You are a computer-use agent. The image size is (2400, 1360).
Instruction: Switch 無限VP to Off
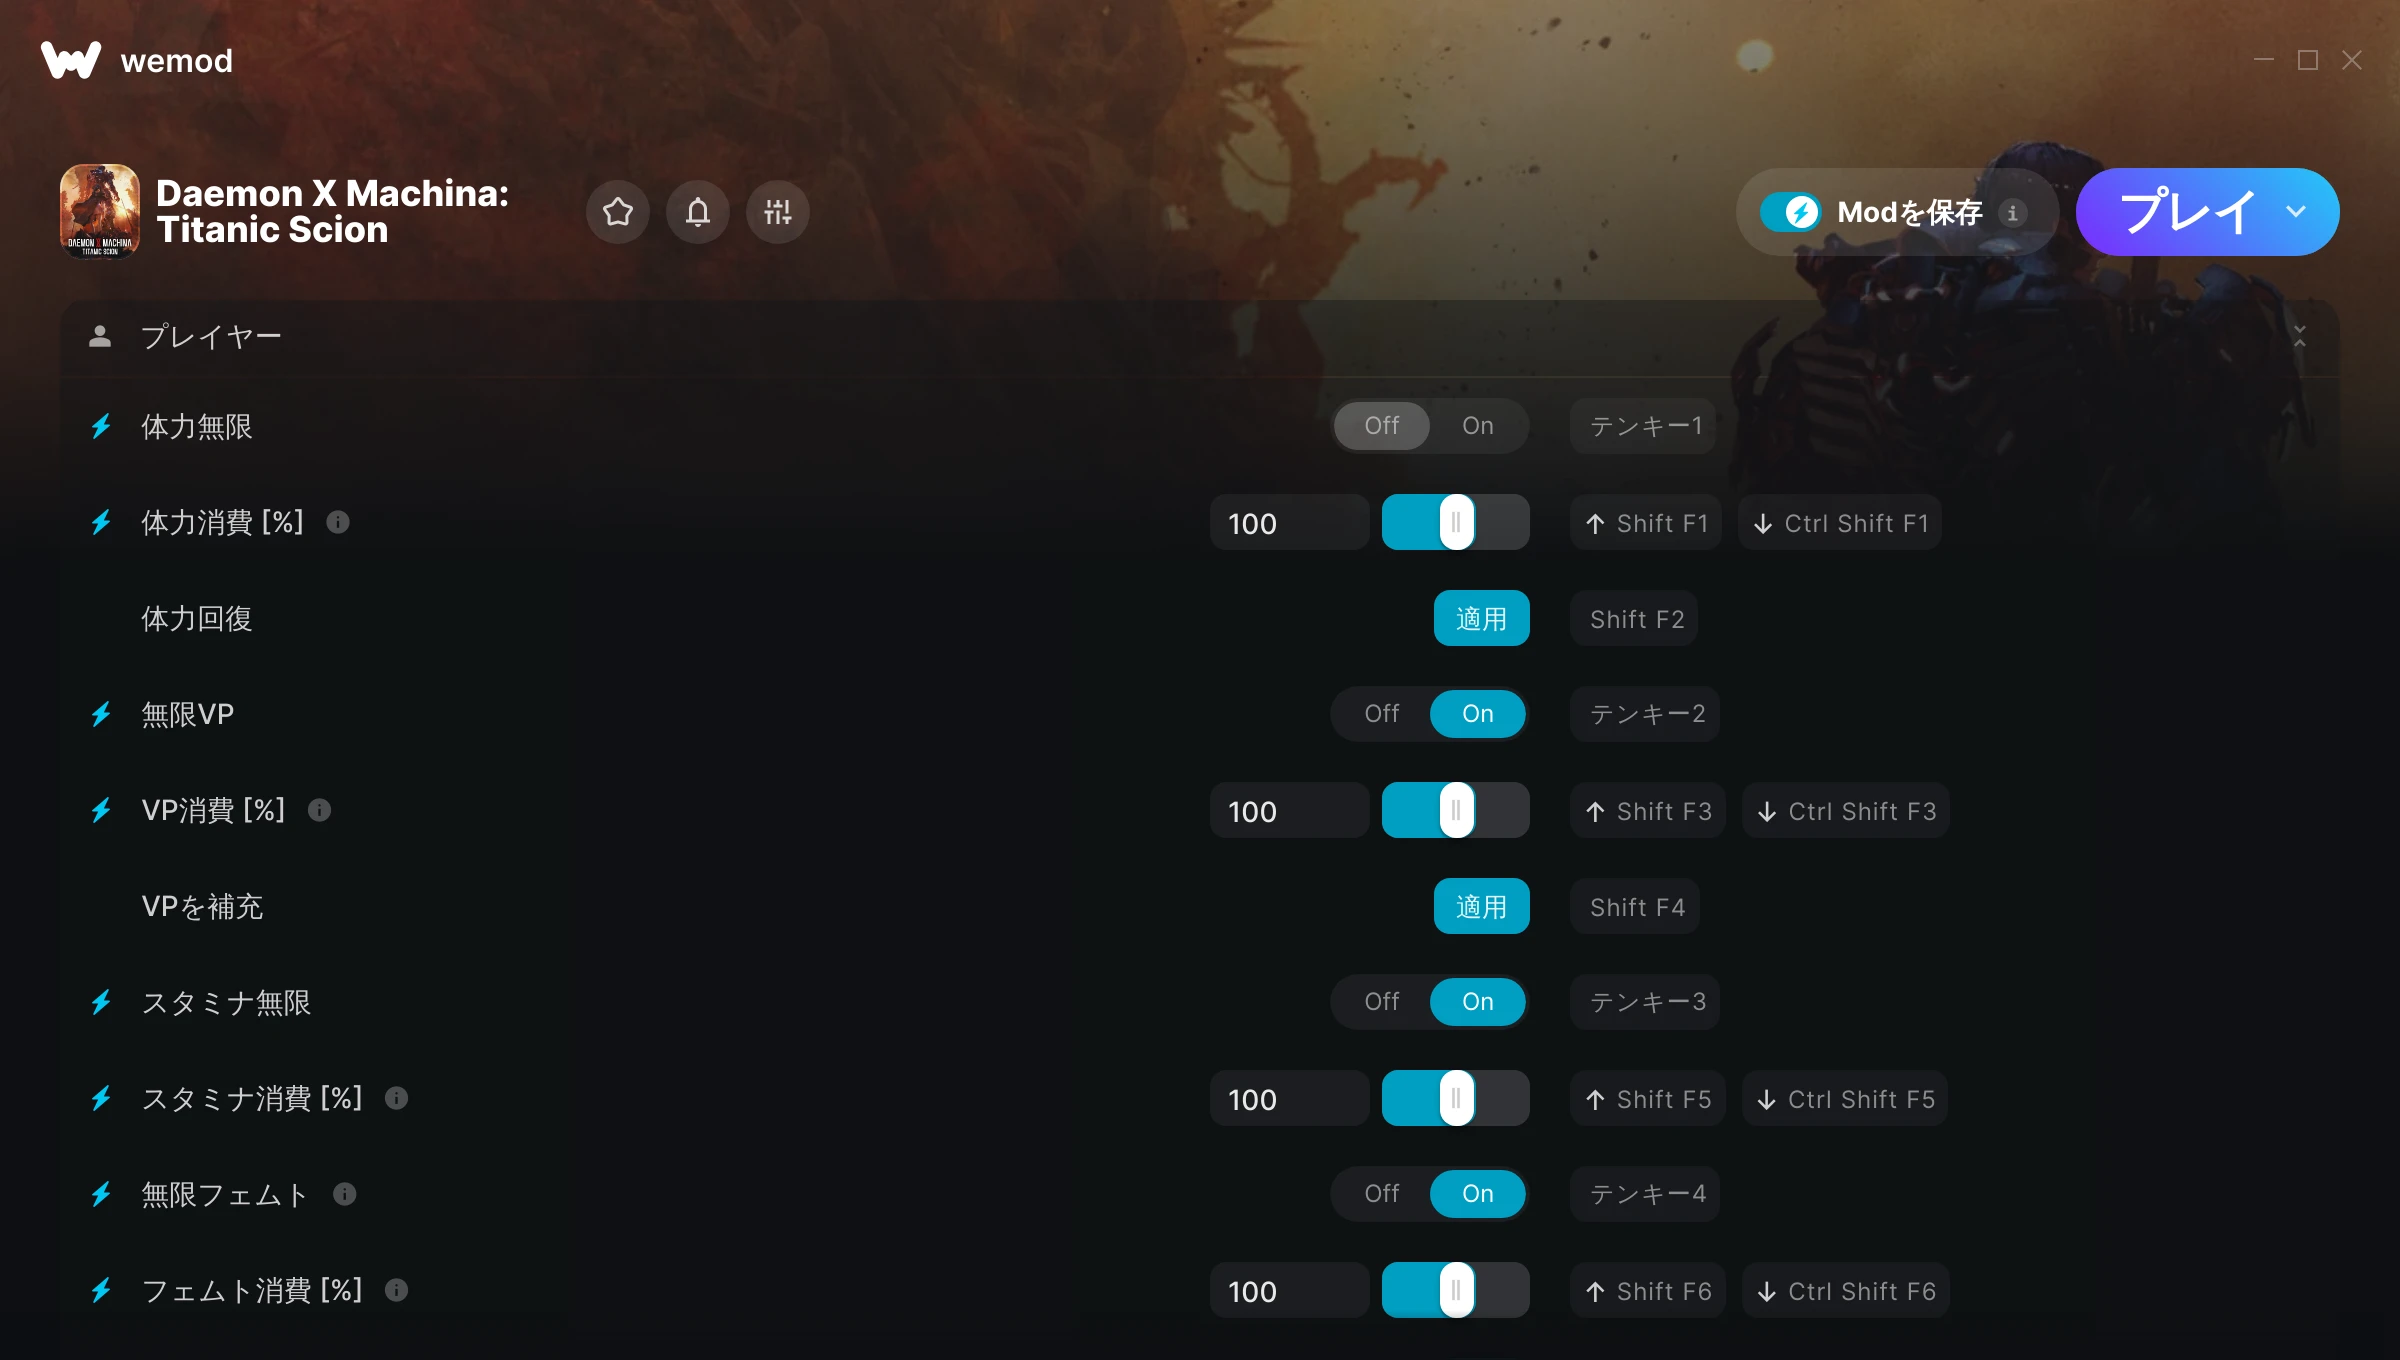pos(1382,714)
